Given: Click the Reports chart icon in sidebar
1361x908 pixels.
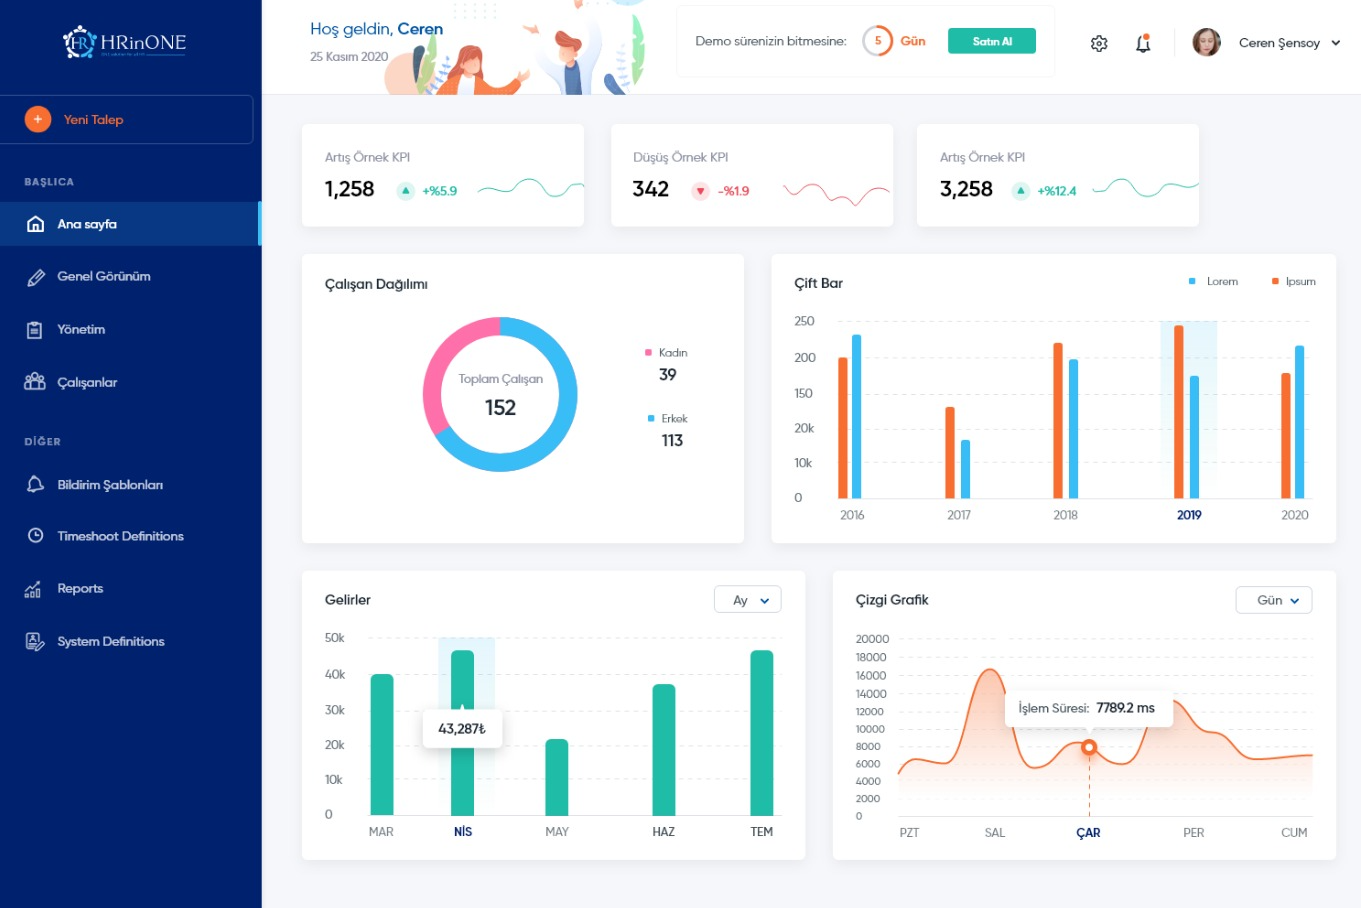Looking at the screenshot, I should 34,589.
